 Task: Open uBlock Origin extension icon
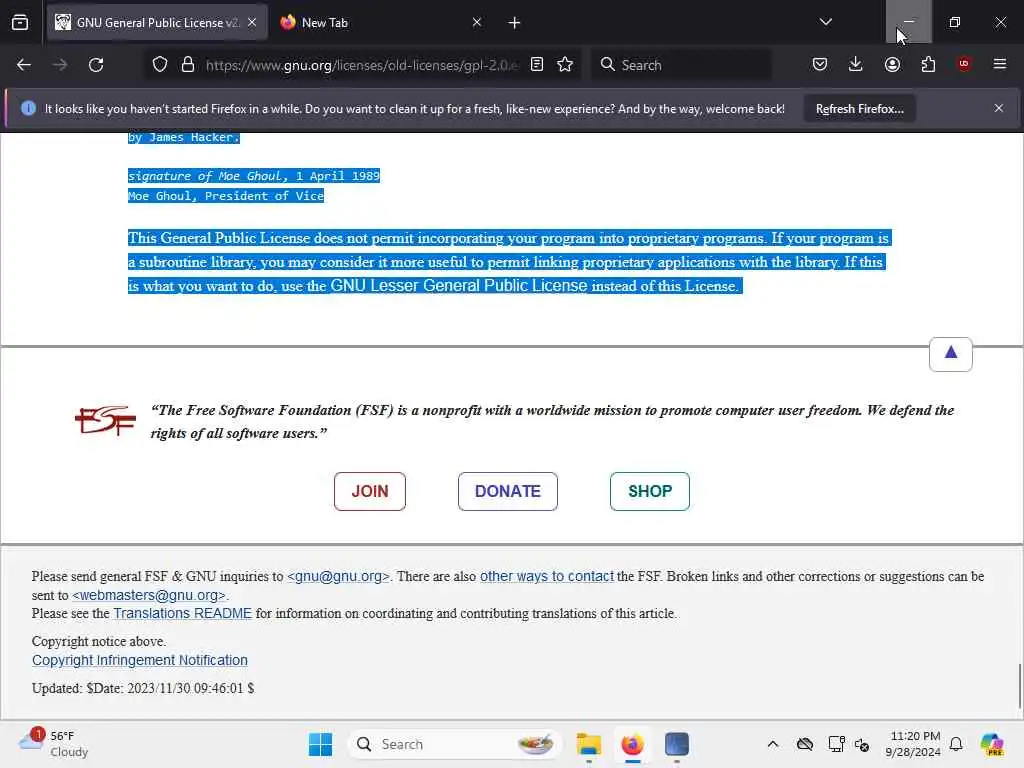click(964, 64)
